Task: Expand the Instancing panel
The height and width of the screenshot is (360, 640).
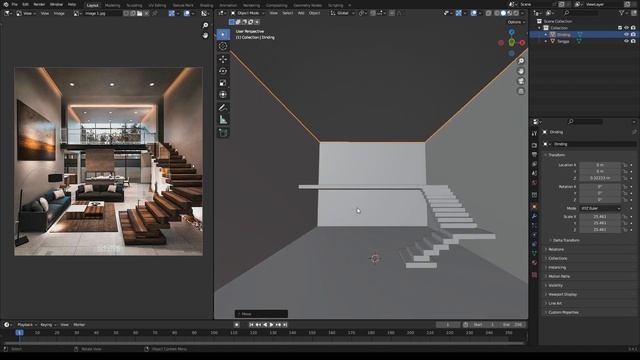Action: (557, 267)
